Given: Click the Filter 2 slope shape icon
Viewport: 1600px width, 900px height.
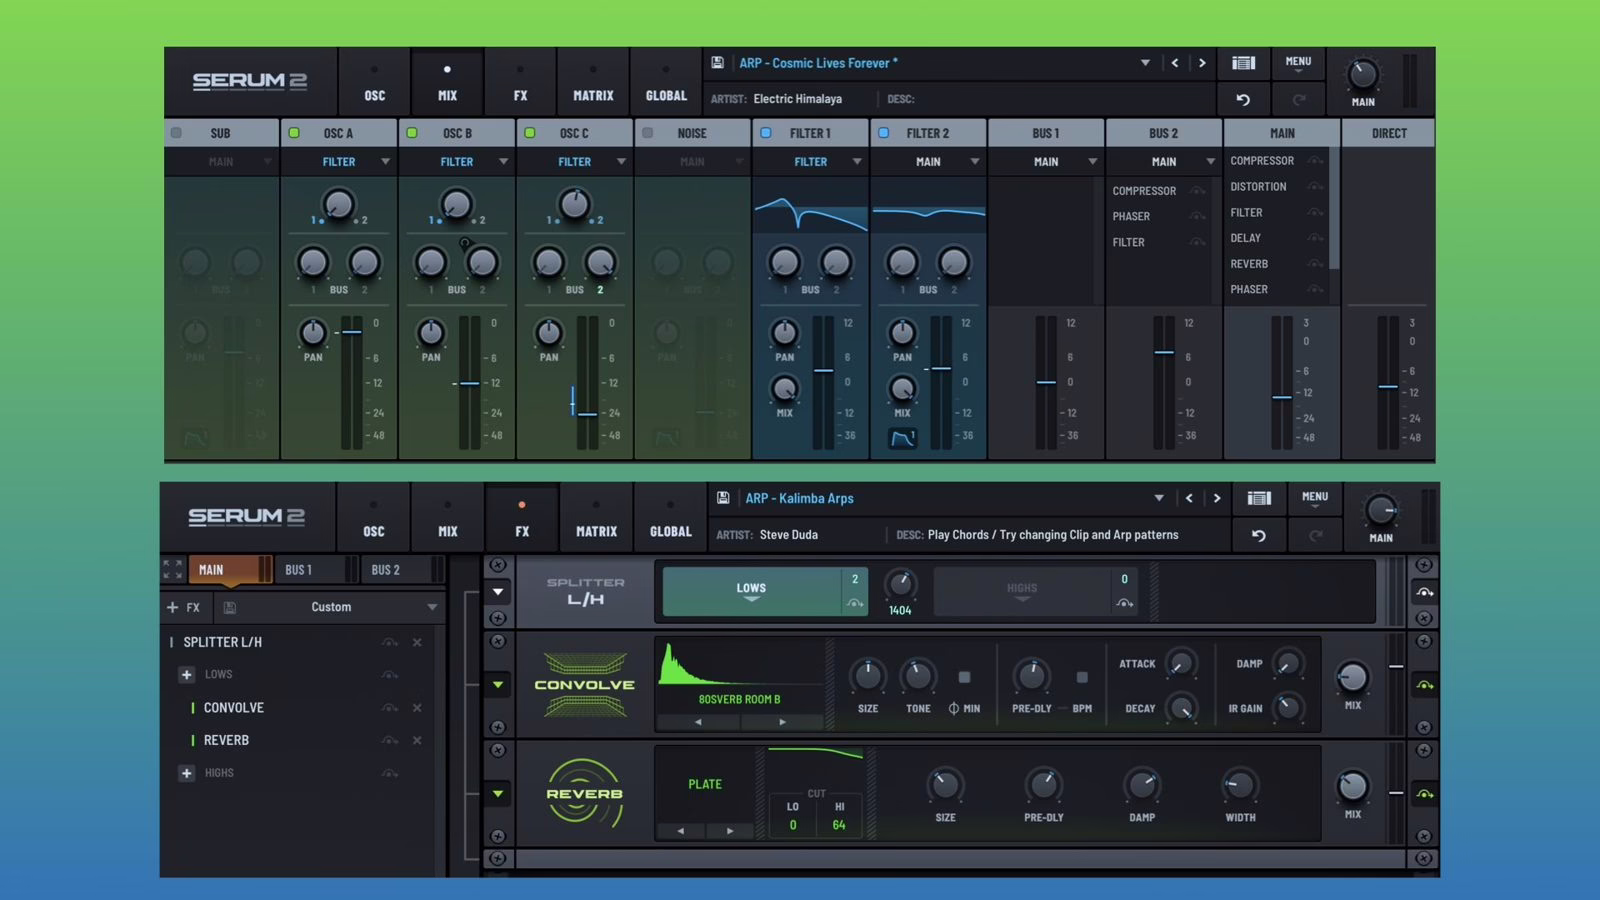Looking at the screenshot, I should click(902, 438).
